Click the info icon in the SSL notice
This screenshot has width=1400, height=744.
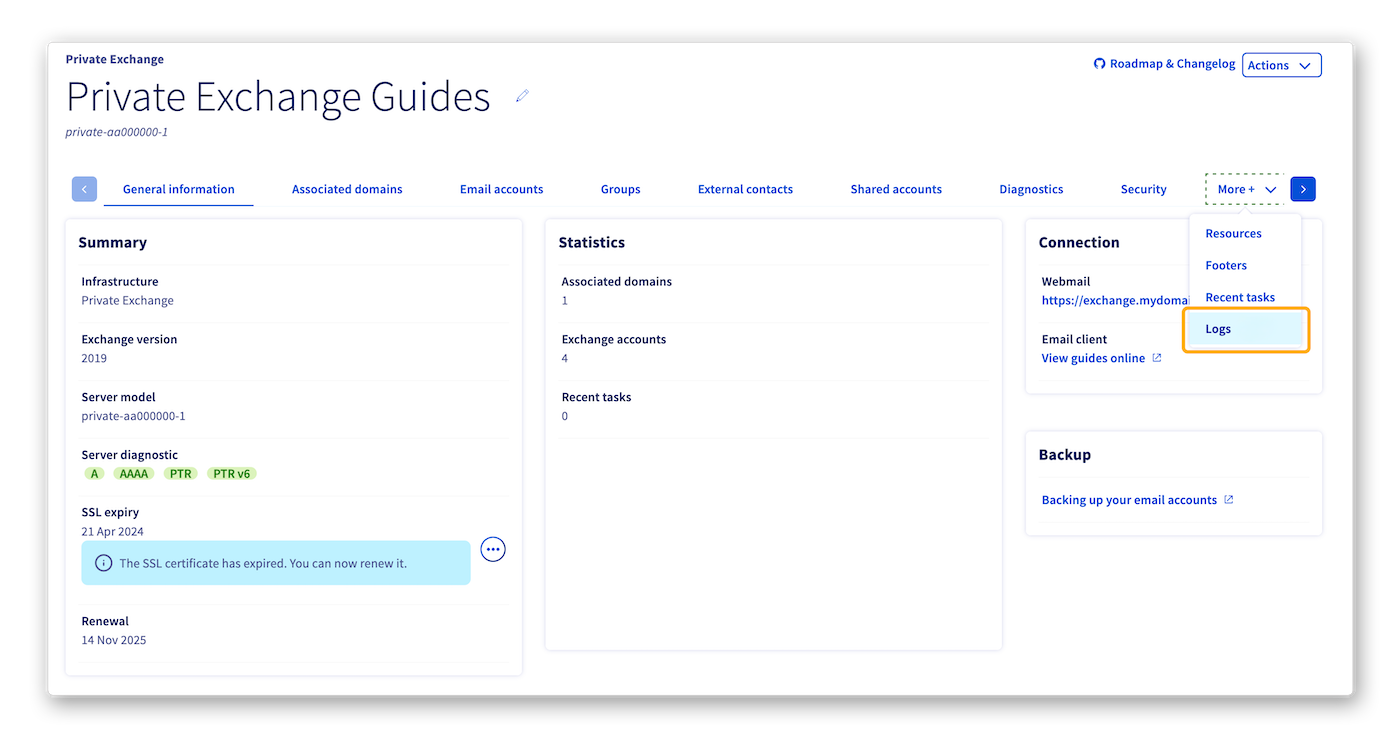102,563
